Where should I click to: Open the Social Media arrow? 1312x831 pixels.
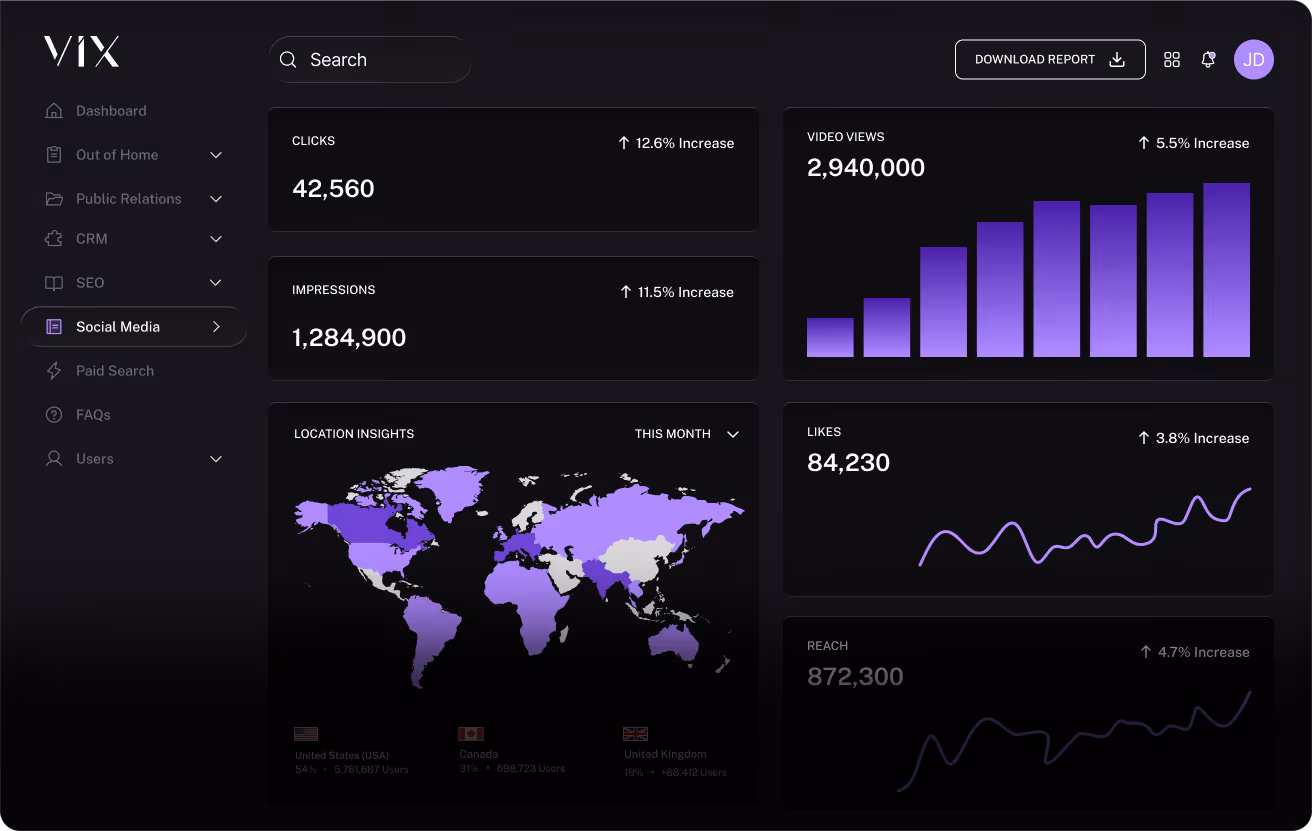pyautogui.click(x=216, y=327)
